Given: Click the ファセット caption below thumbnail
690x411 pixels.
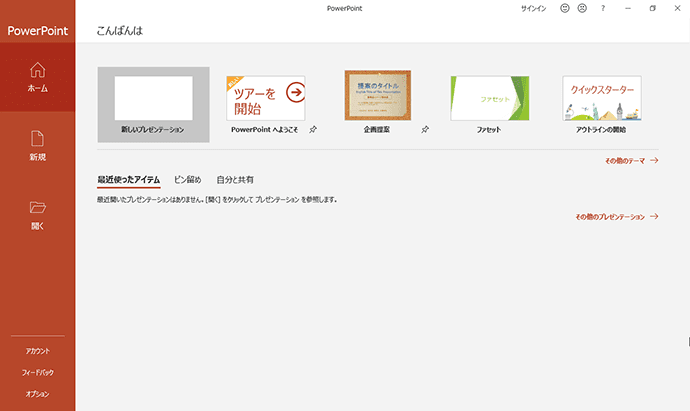Looking at the screenshot, I should tap(489, 129).
